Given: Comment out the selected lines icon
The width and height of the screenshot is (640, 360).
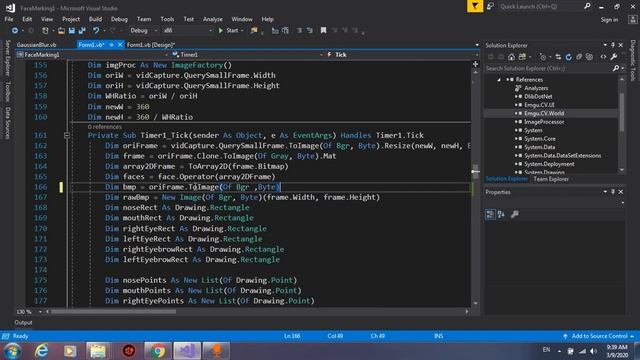Looking at the screenshot, I should coord(299,31).
